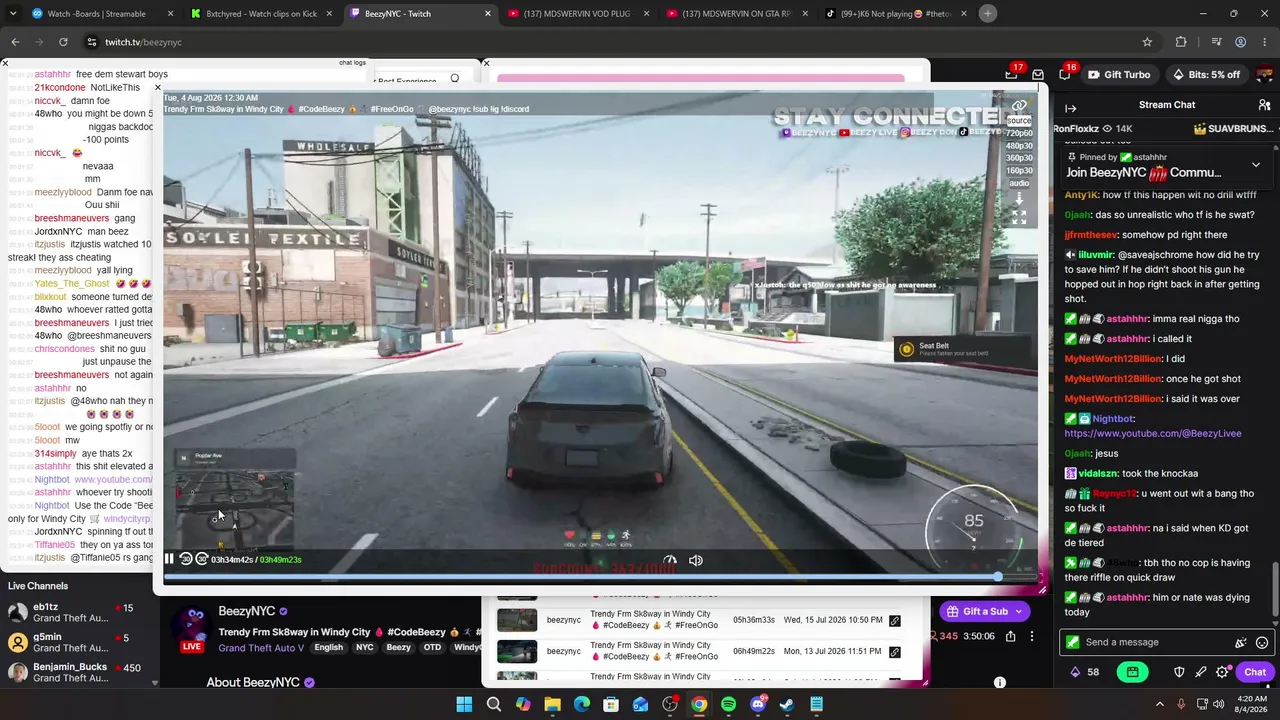
Task: Download the VOD with arrow icon
Action: (1019, 199)
